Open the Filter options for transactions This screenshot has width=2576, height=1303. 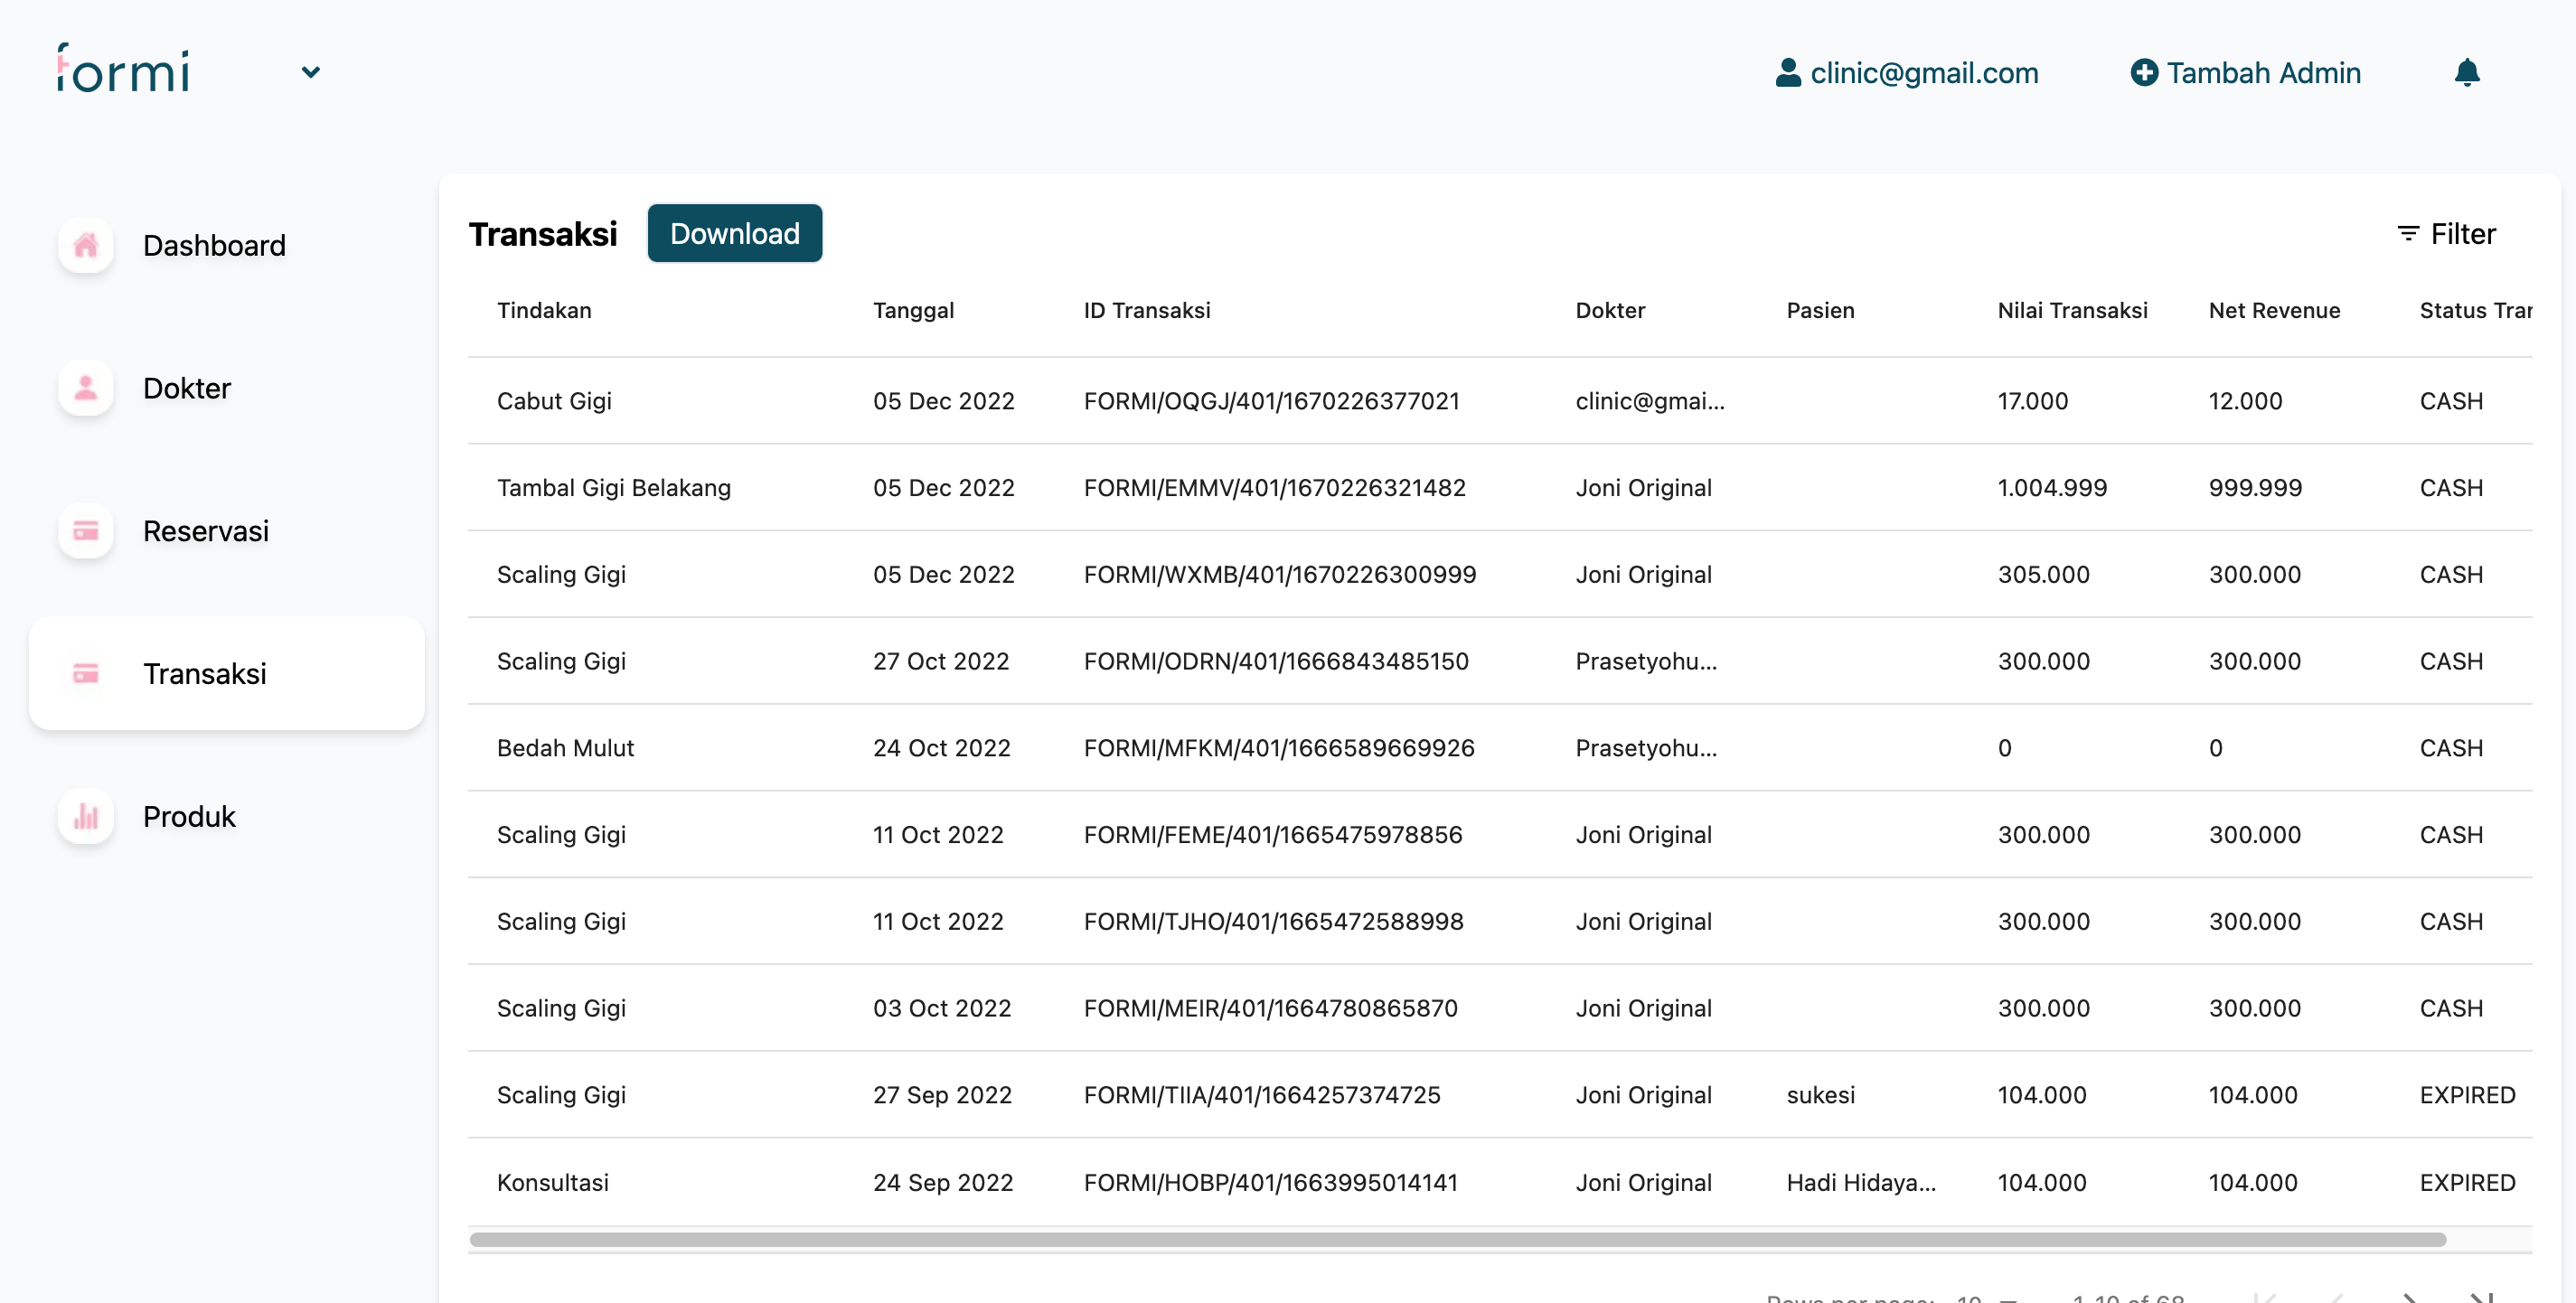(x=2446, y=234)
